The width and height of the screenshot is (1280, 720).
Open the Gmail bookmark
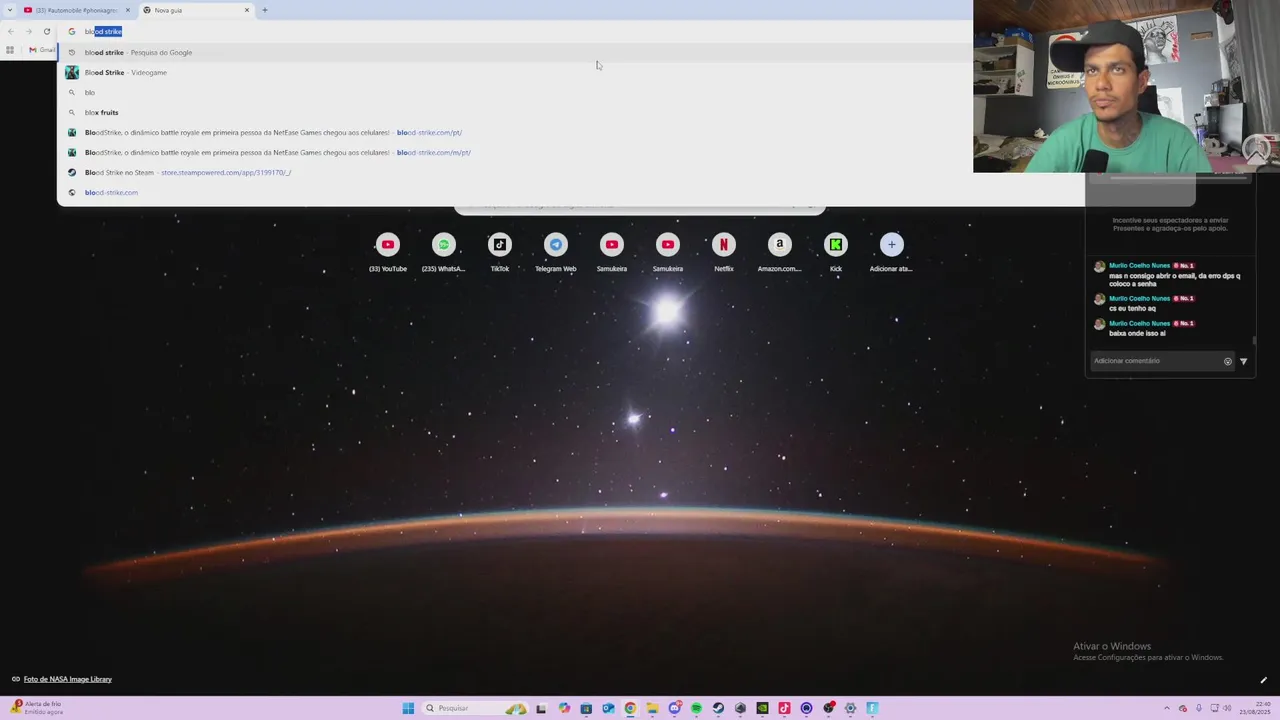coord(42,50)
